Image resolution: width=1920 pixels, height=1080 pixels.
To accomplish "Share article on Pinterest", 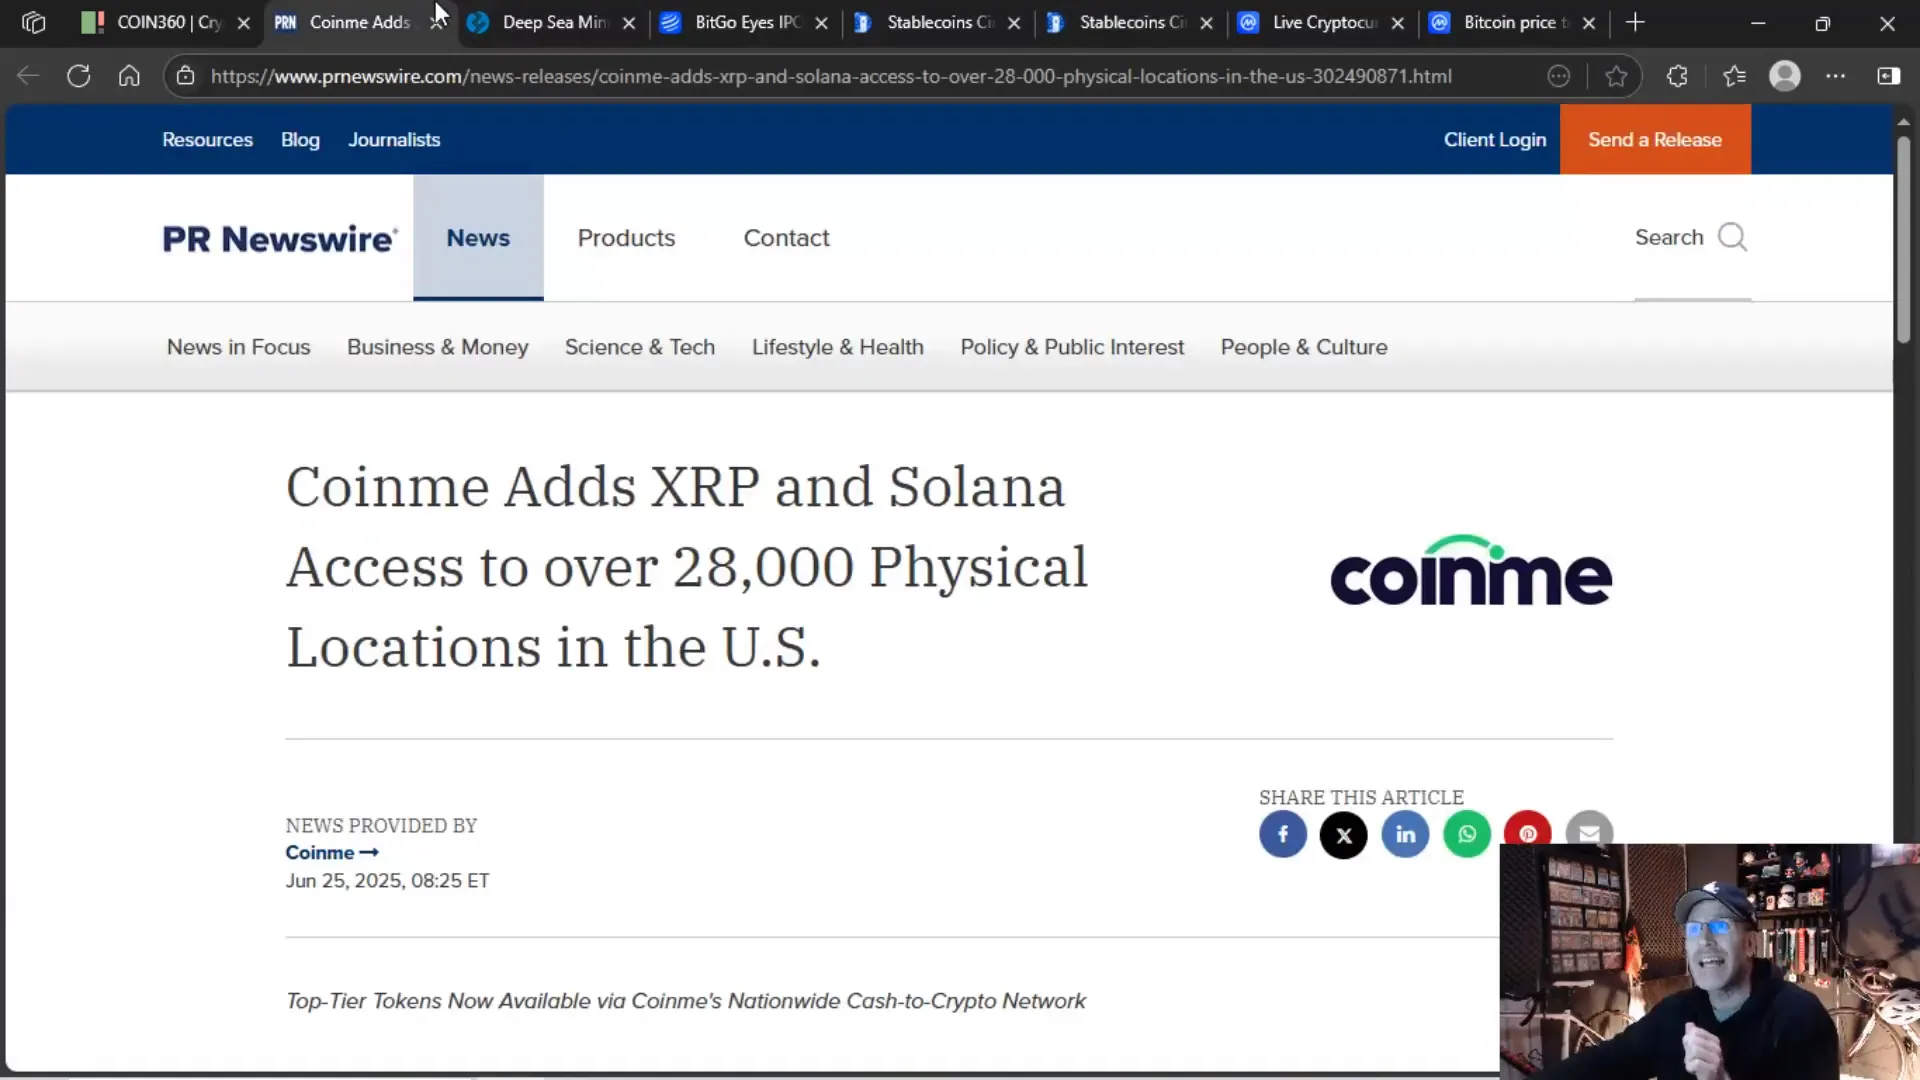I will pos(1528,830).
